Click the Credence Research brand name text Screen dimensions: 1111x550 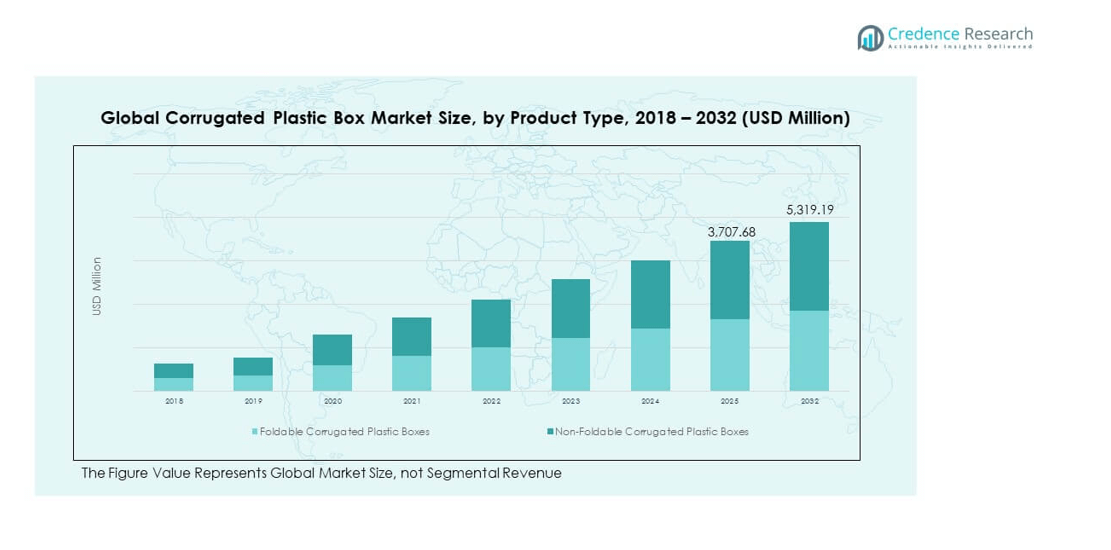[x=960, y=34]
